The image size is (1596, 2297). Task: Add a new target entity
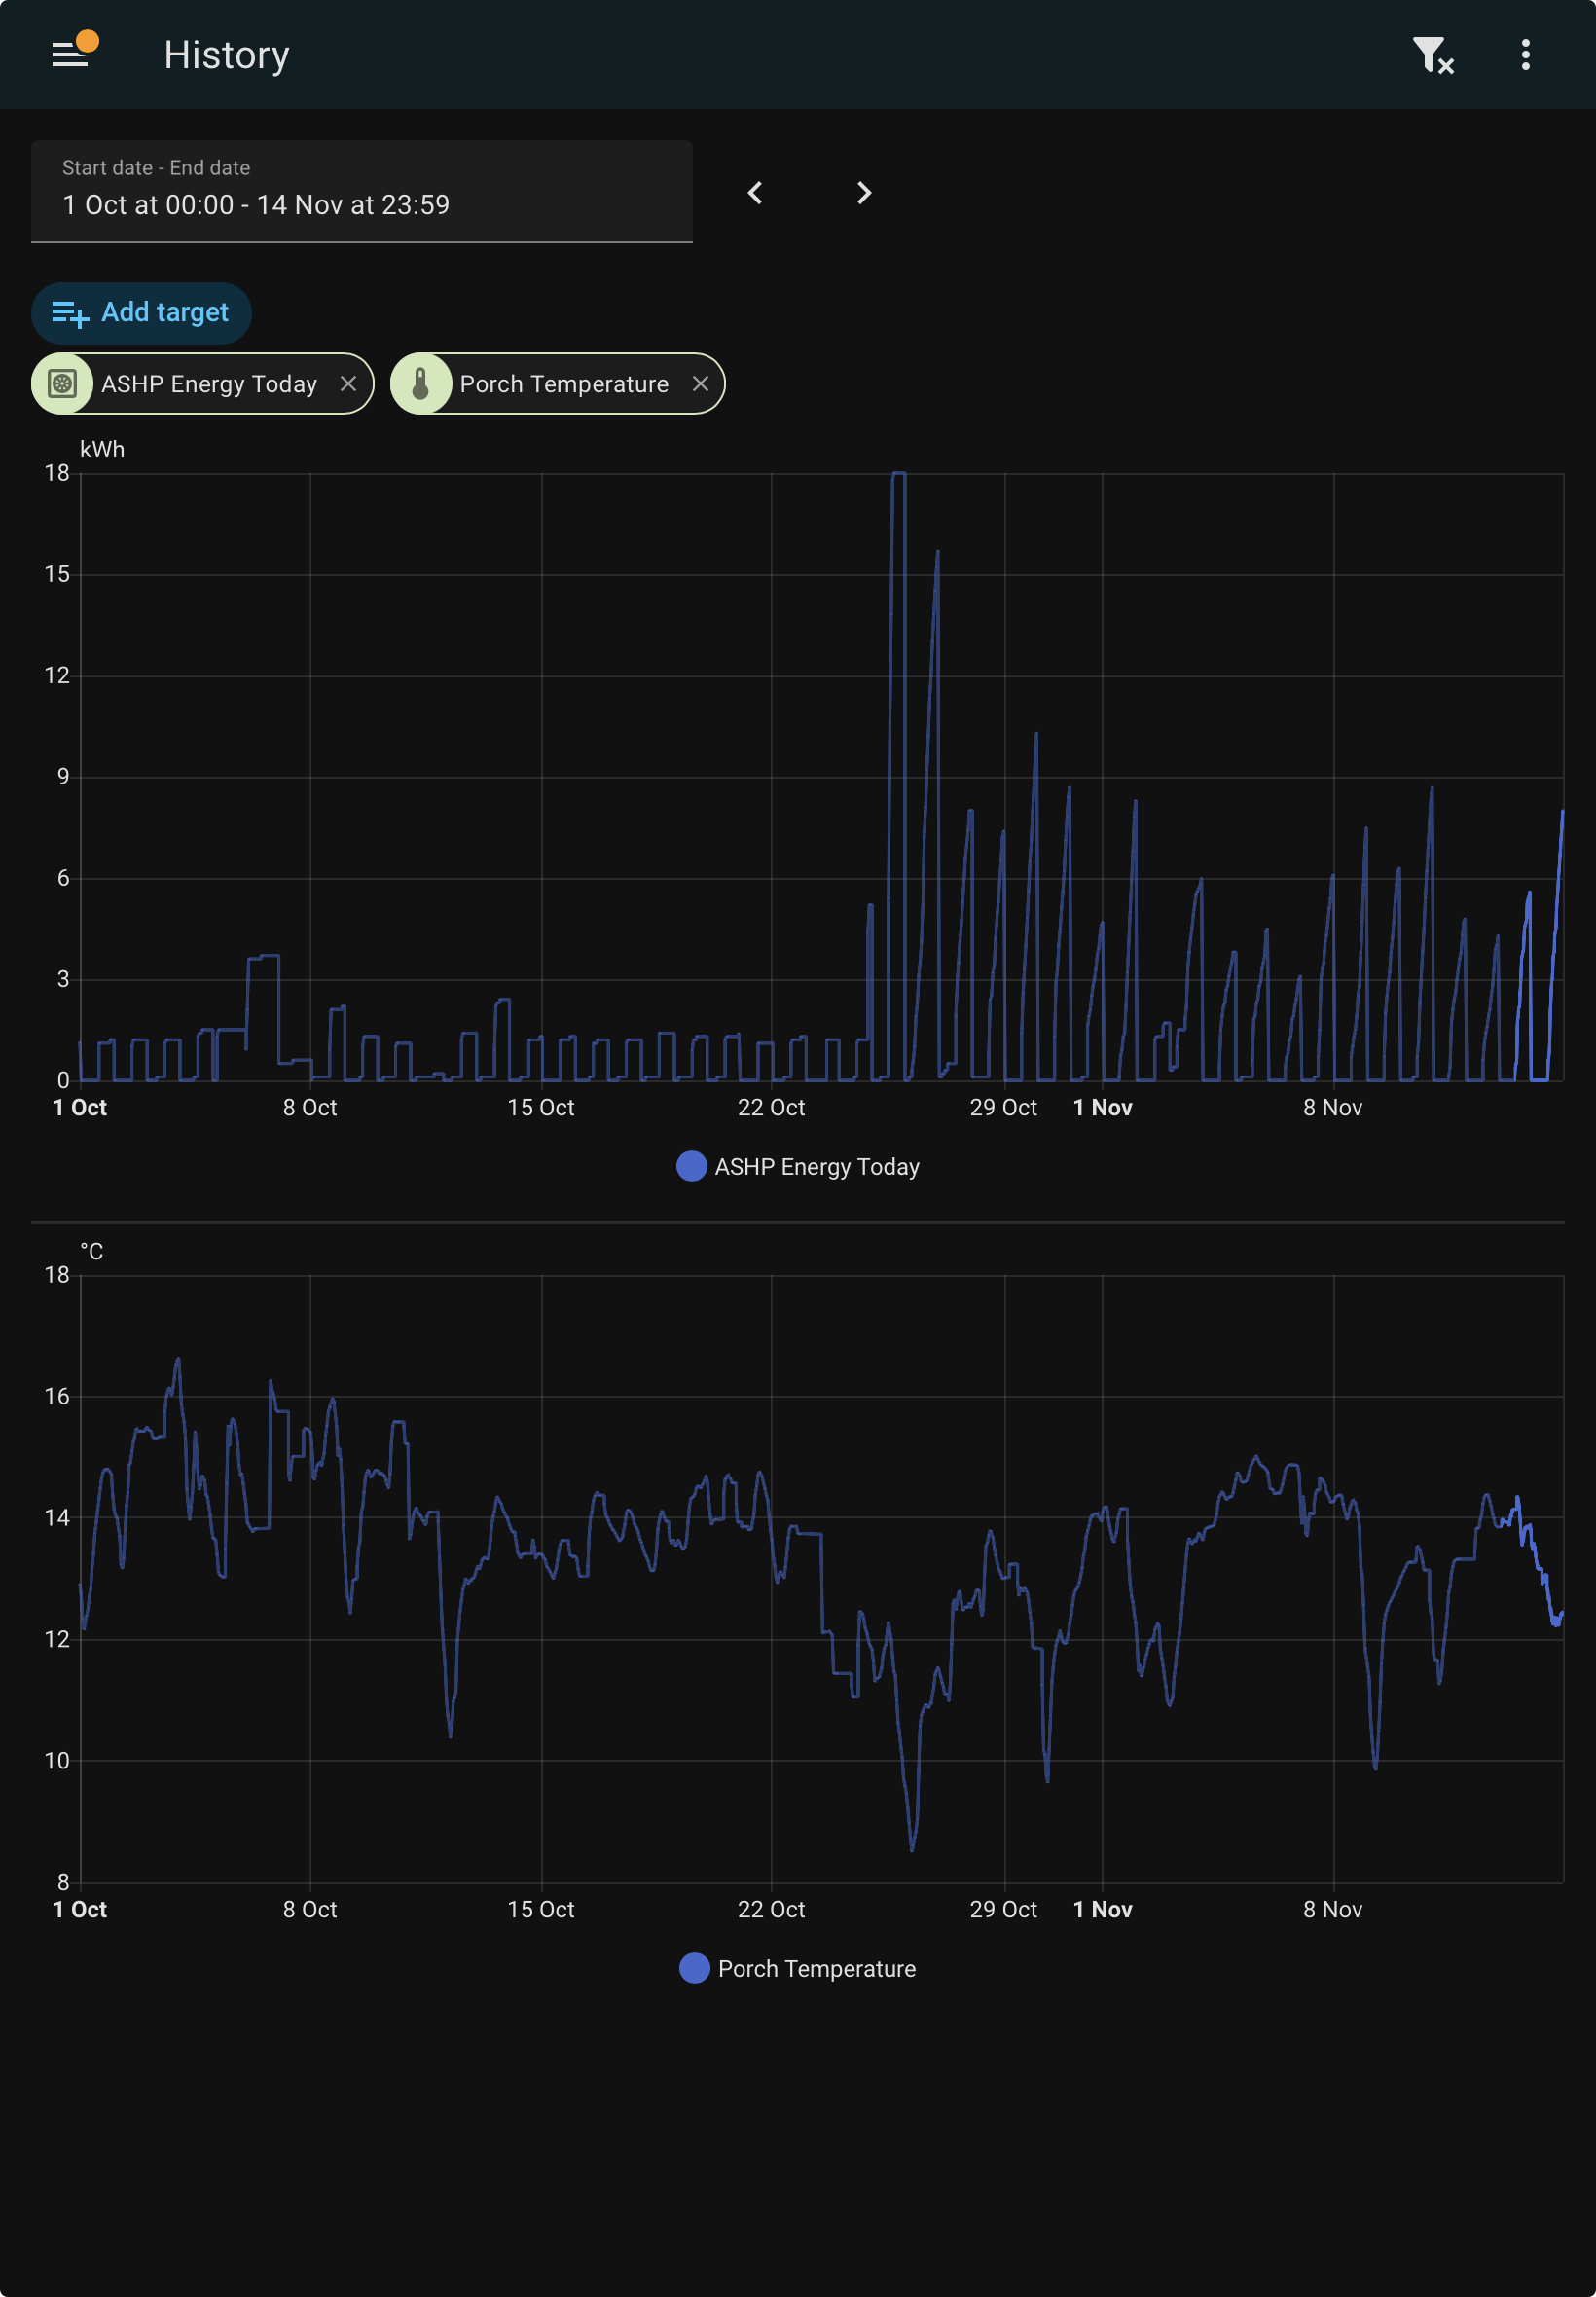pos(141,313)
